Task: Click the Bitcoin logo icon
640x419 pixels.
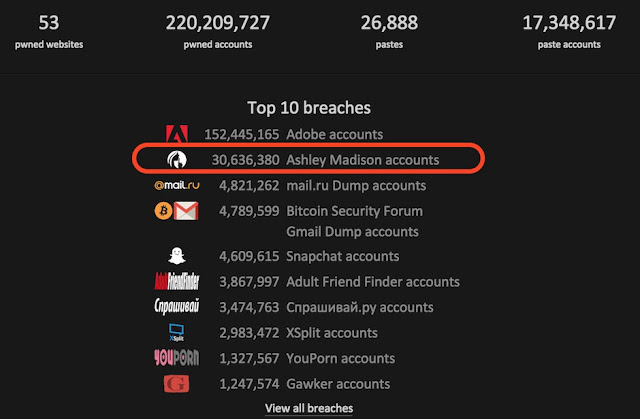Action: click(160, 211)
